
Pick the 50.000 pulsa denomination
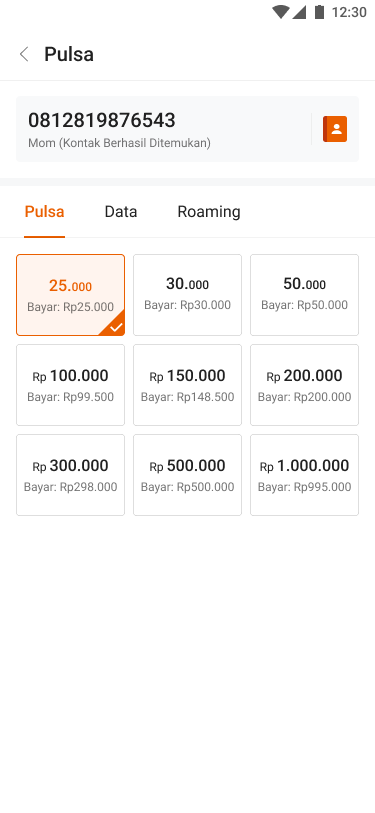pyautogui.click(x=304, y=295)
